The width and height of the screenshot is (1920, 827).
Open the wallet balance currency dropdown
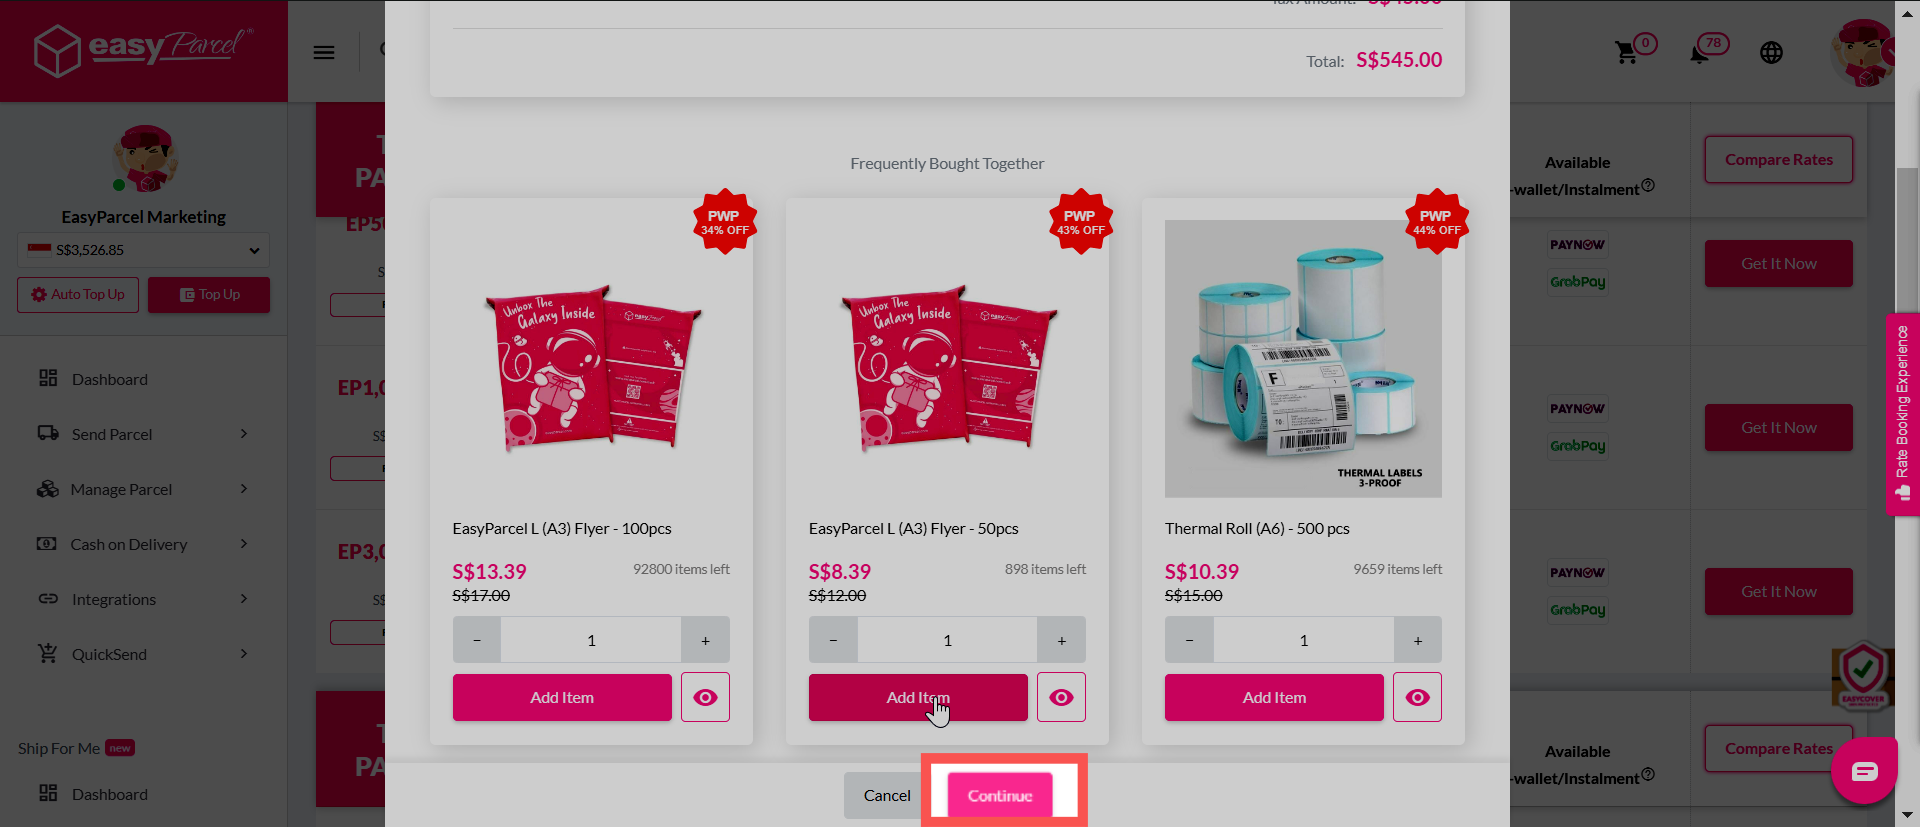[143, 250]
